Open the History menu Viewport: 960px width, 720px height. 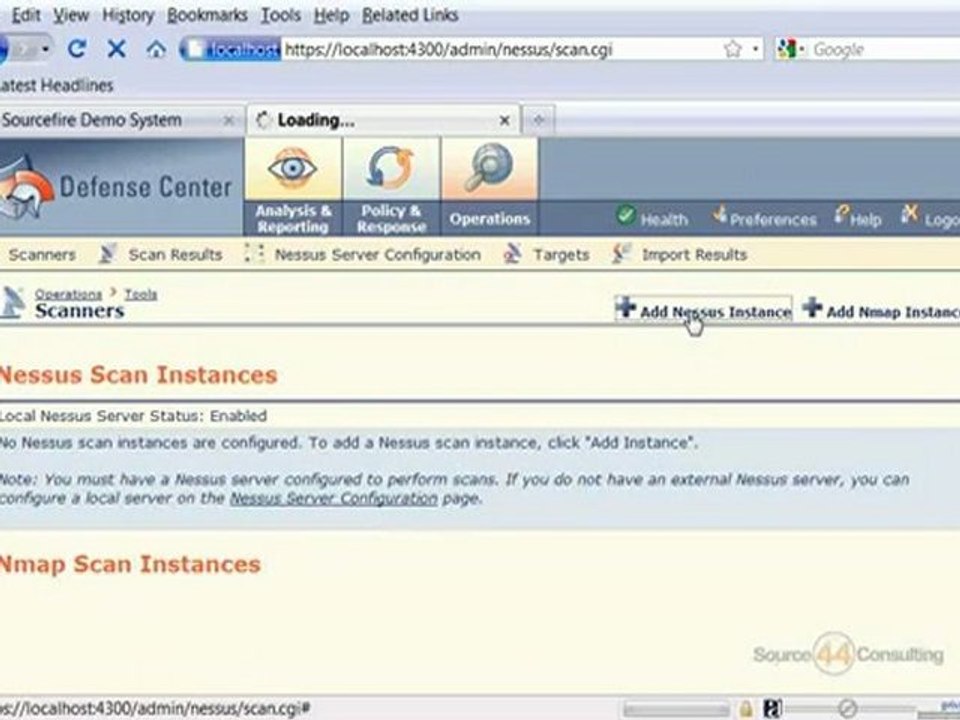[128, 15]
